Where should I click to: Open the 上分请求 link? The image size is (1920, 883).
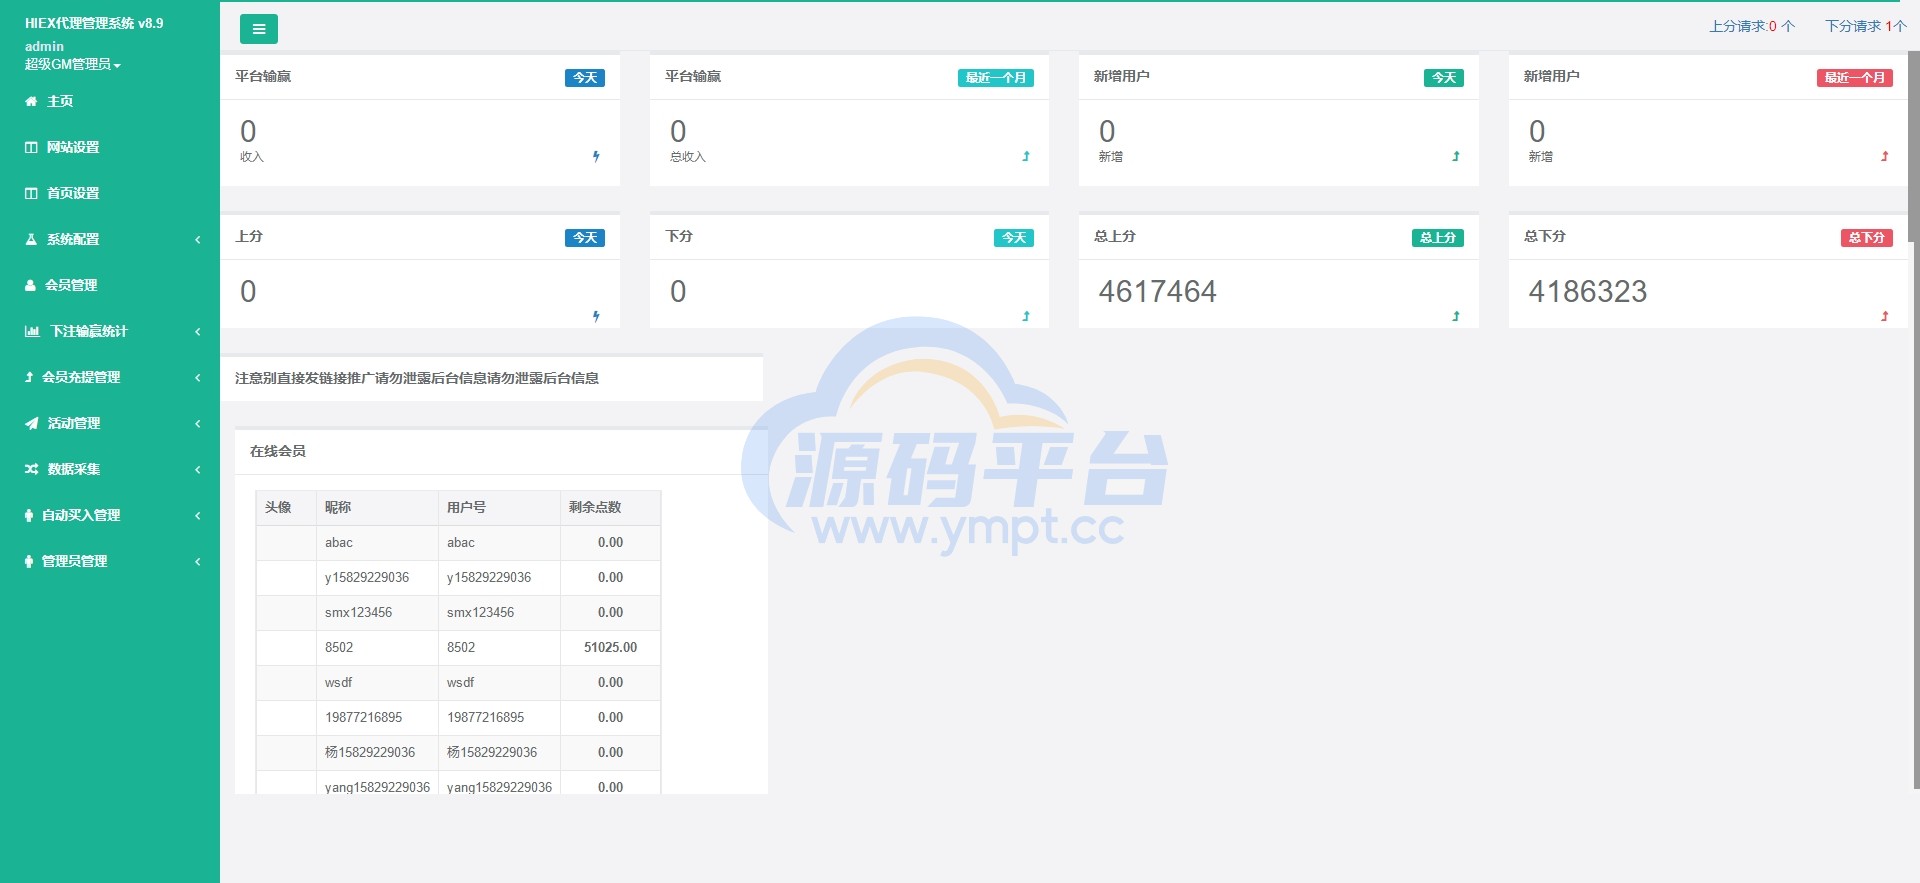(x=1752, y=26)
